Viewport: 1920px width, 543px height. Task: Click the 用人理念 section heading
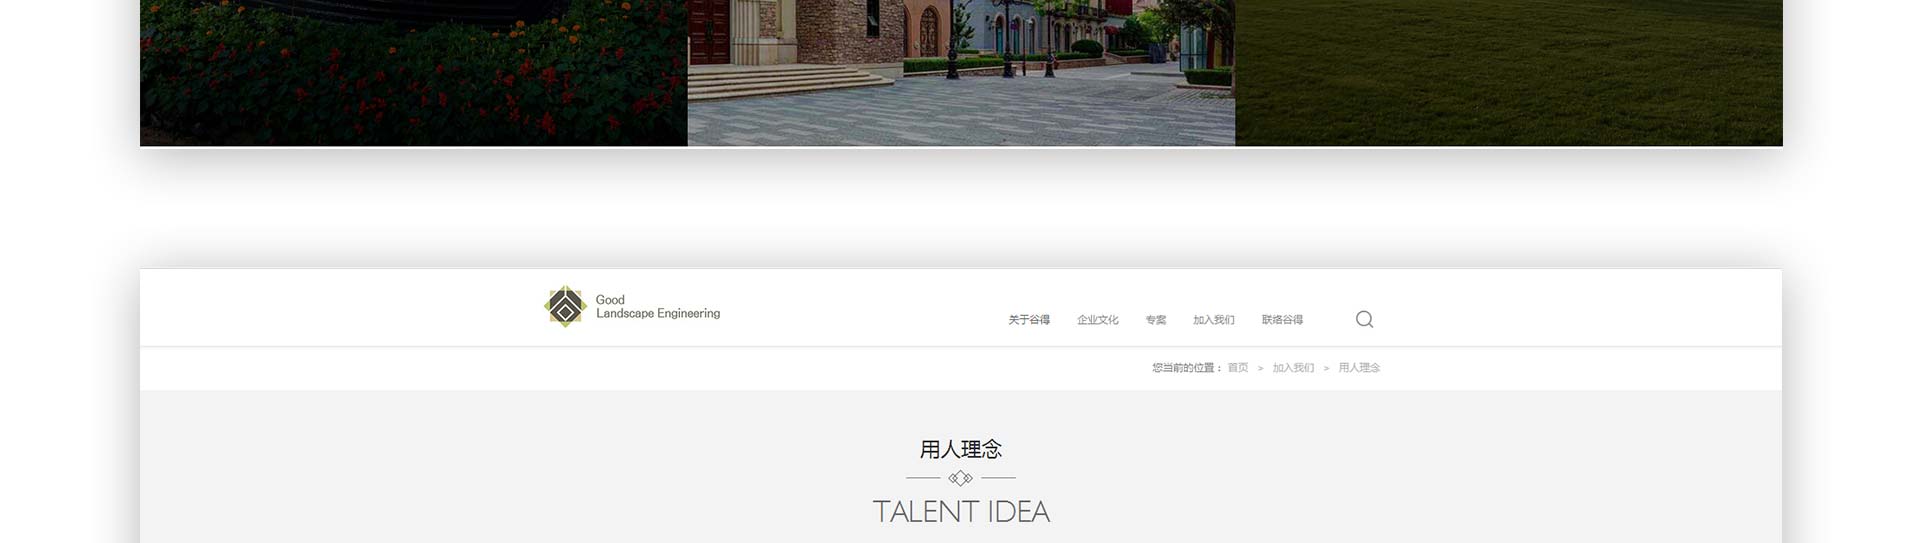pos(961,449)
